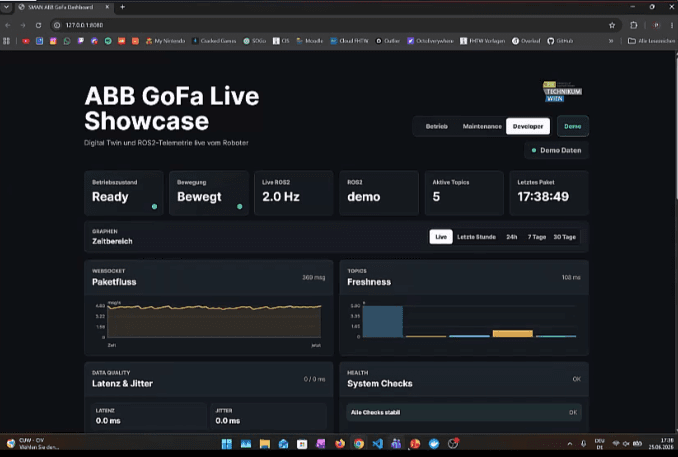Show hidden system tray icons chevron
678x457 pixels.
(x=570, y=444)
